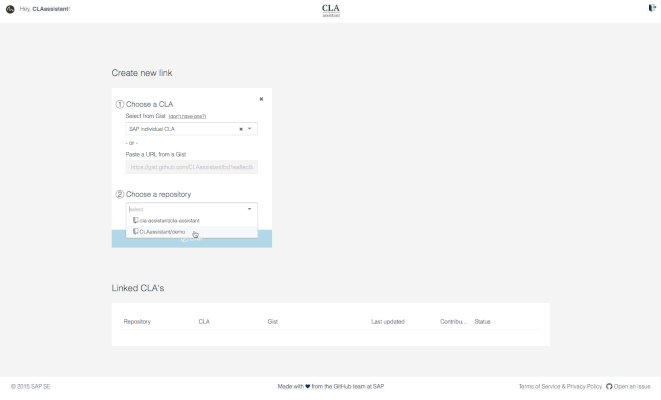Screen dimensions: 661x400
Task: Click the repo icon next to CLAassistant/demo
Action: tap(134, 232)
